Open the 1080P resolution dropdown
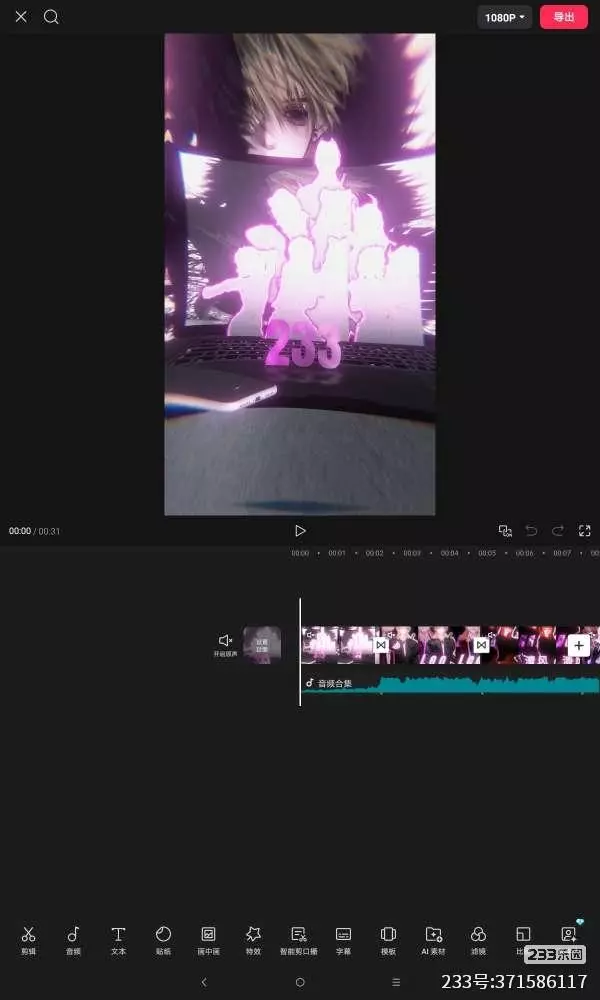Screen dimensions: 600x1000 (x=504, y=17)
